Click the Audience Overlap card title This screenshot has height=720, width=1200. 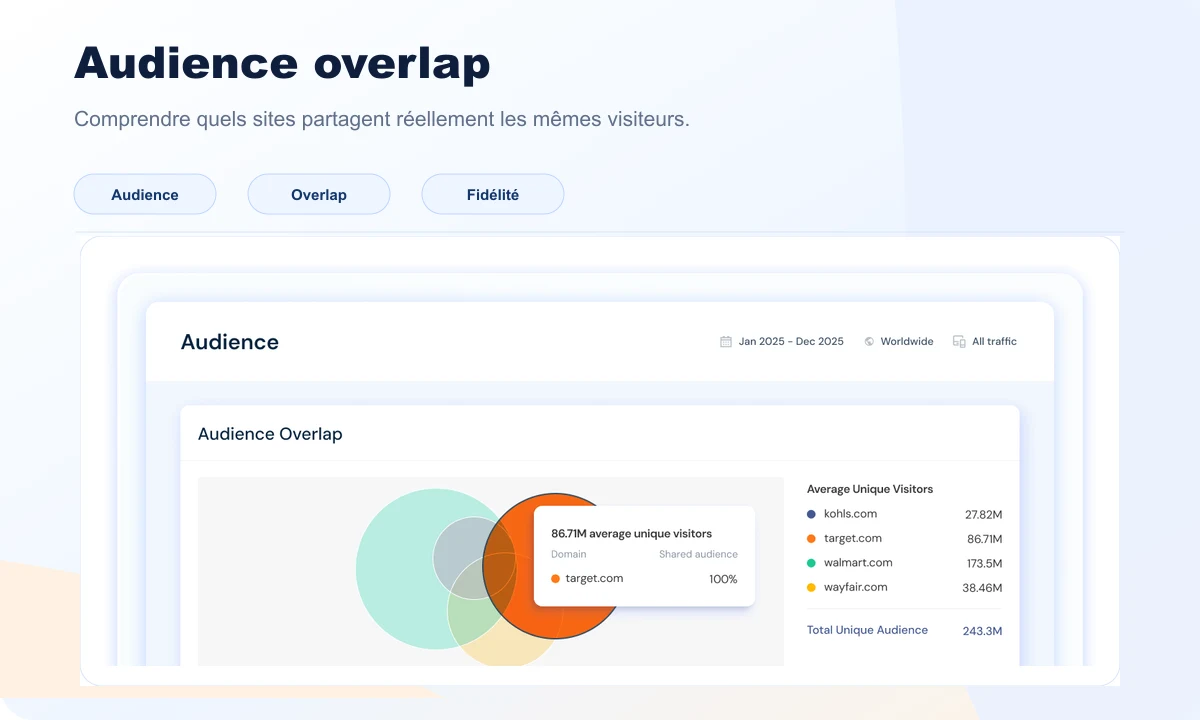click(x=270, y=434)
